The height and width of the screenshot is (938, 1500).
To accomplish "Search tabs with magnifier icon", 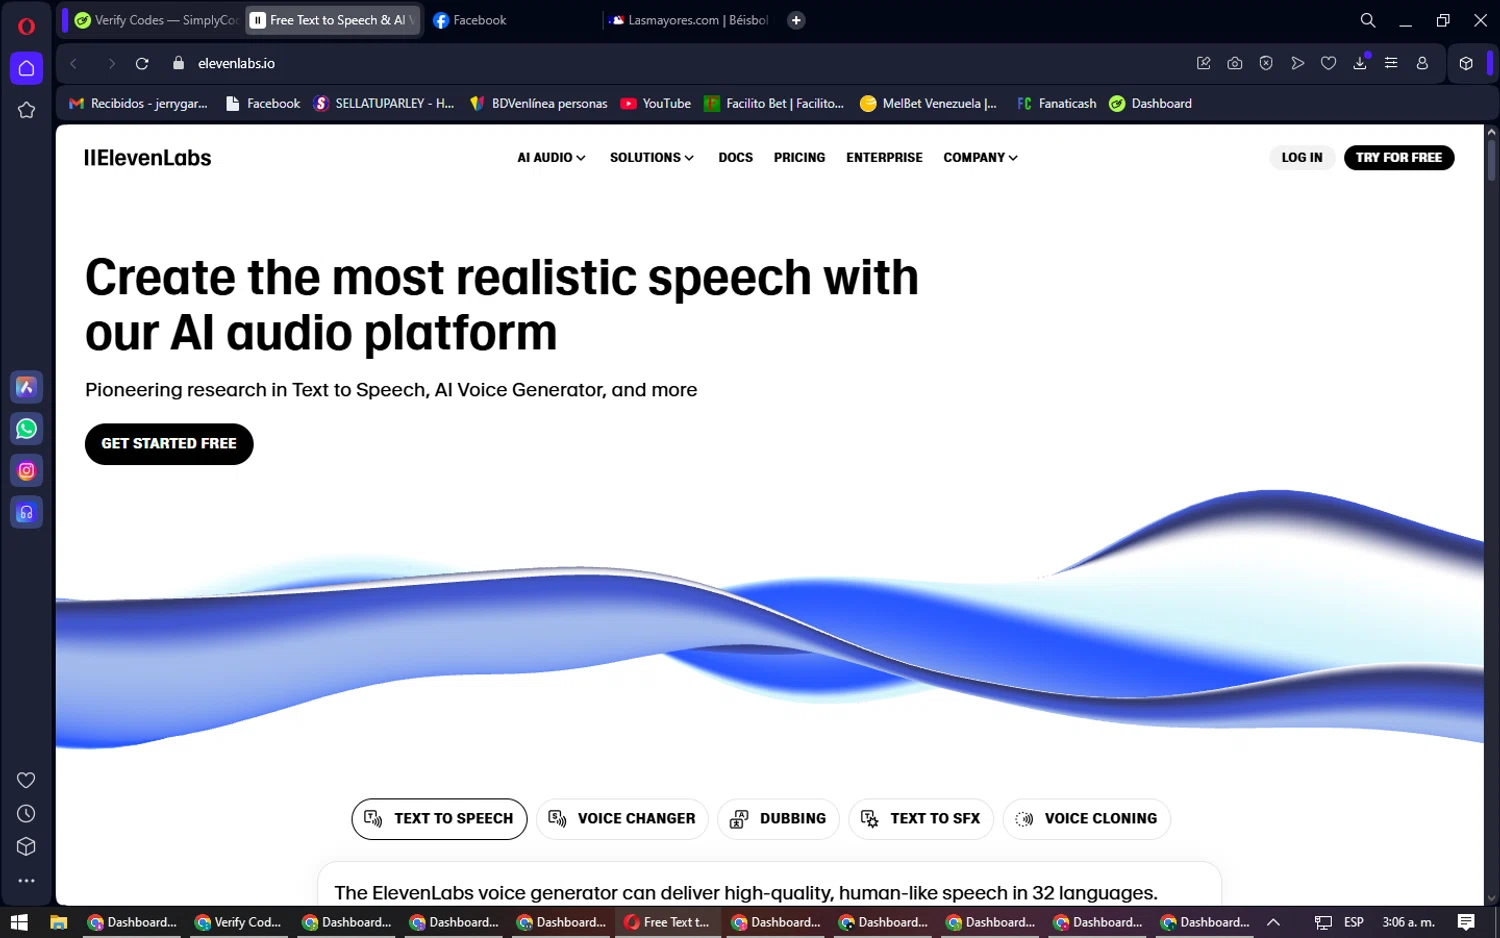I will (x=1368, y=20).
